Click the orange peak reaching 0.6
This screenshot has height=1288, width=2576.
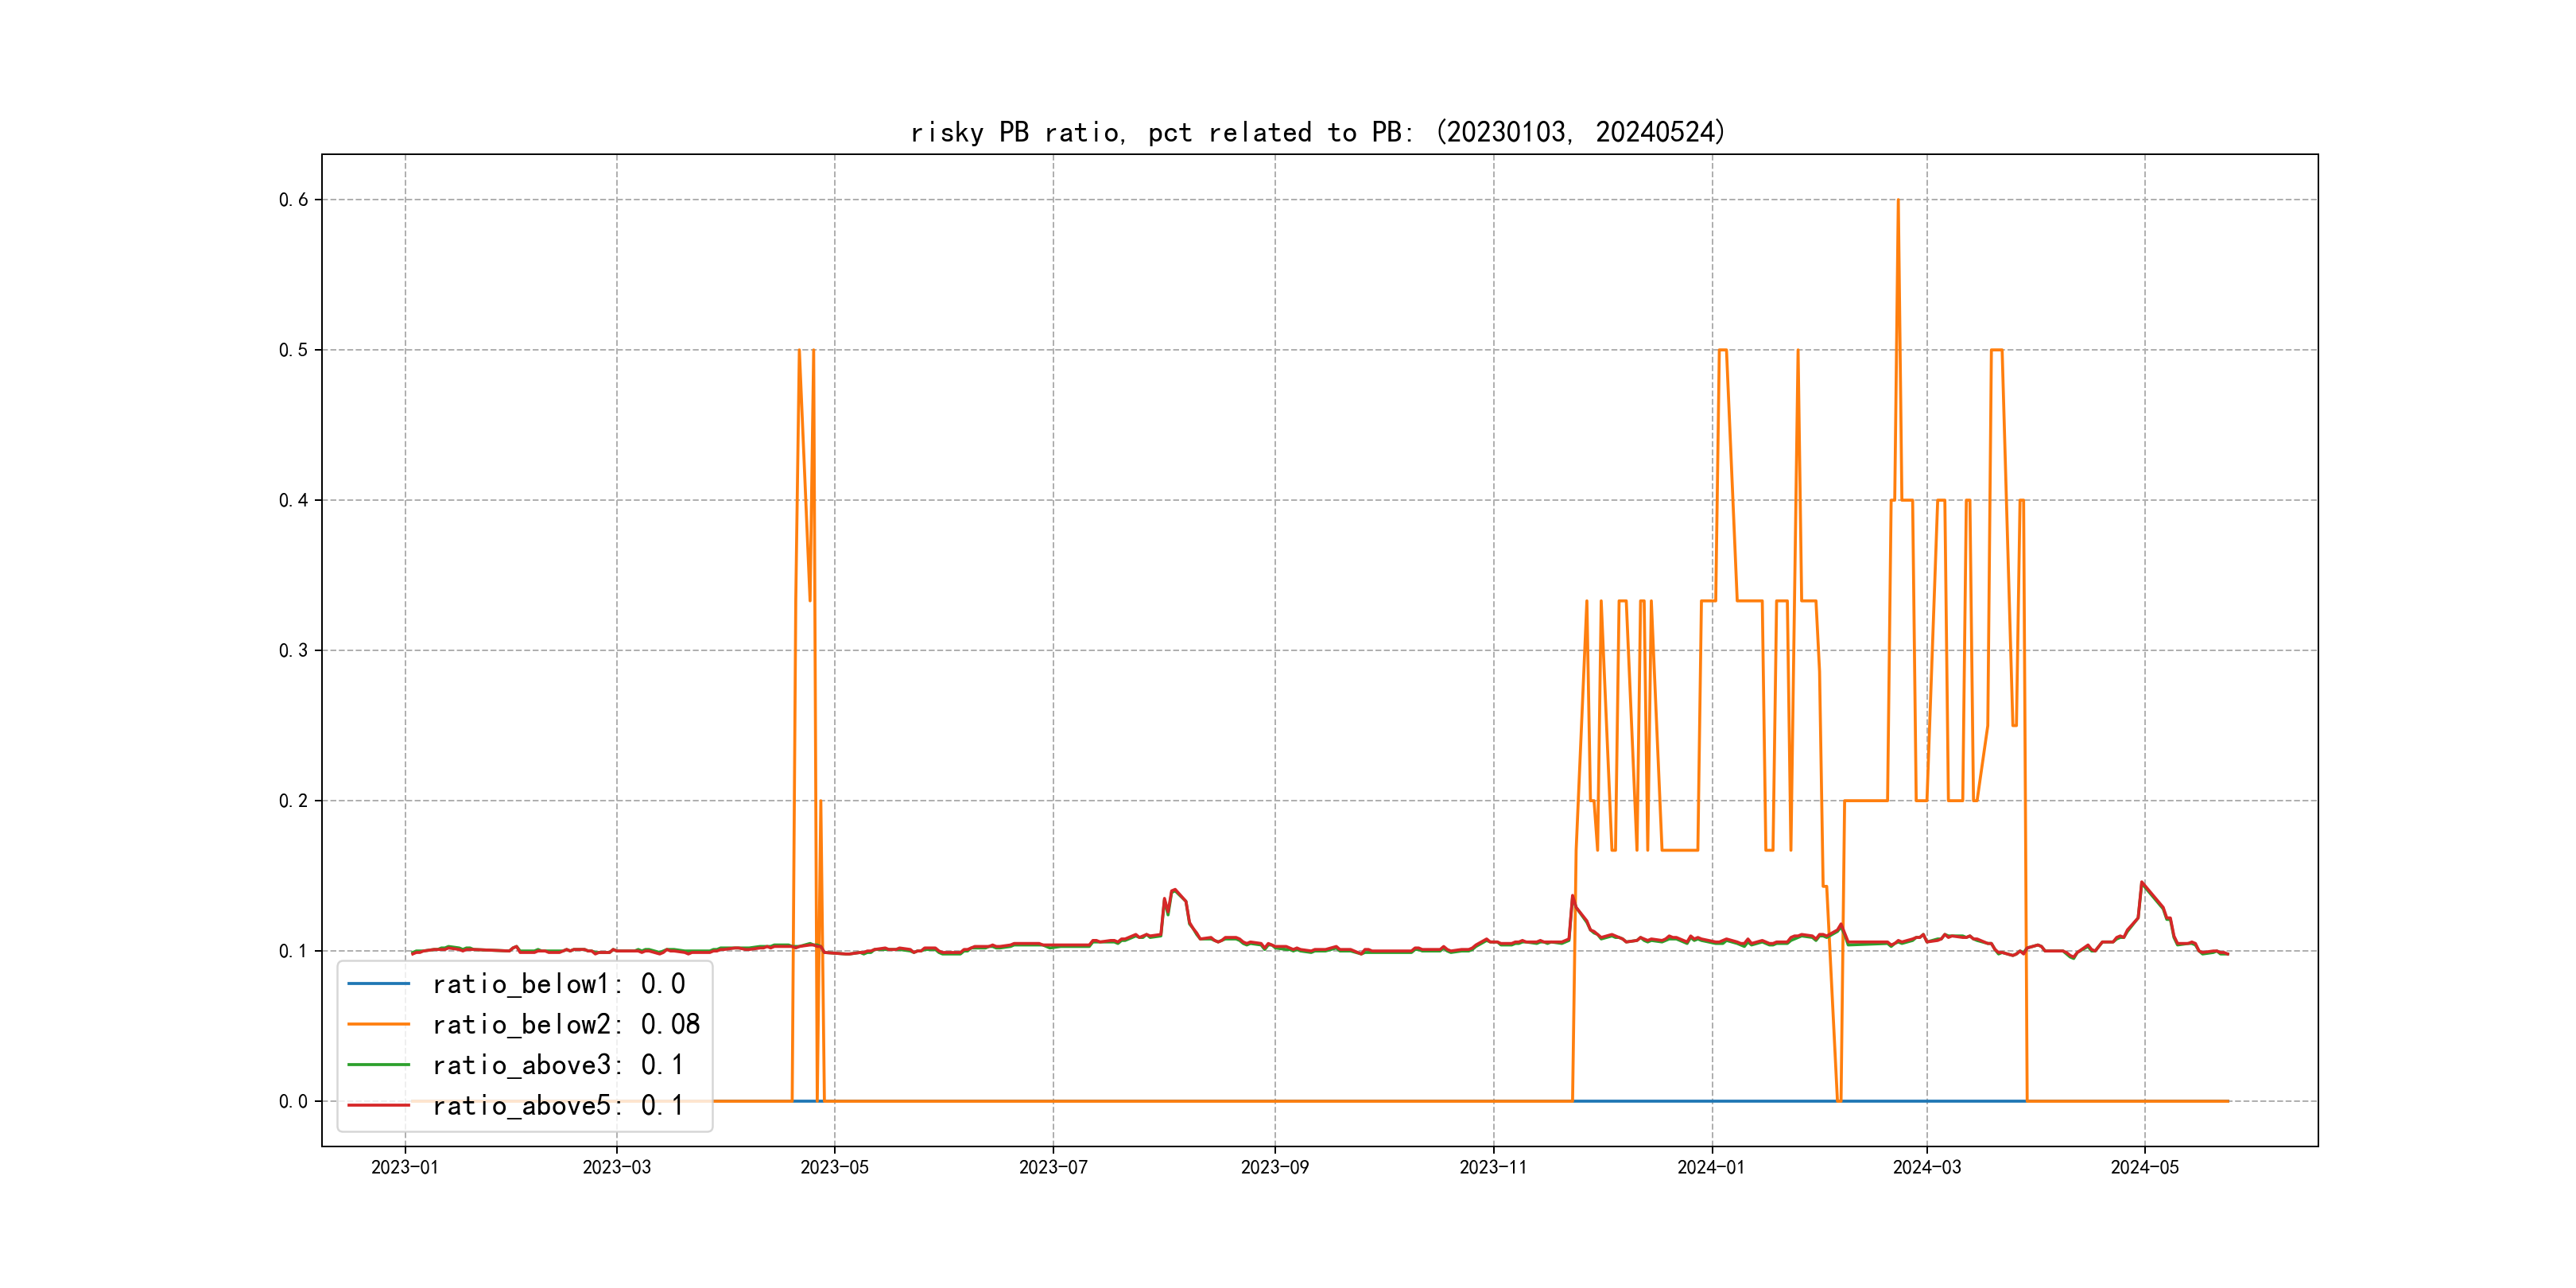tap(1897, 202)
